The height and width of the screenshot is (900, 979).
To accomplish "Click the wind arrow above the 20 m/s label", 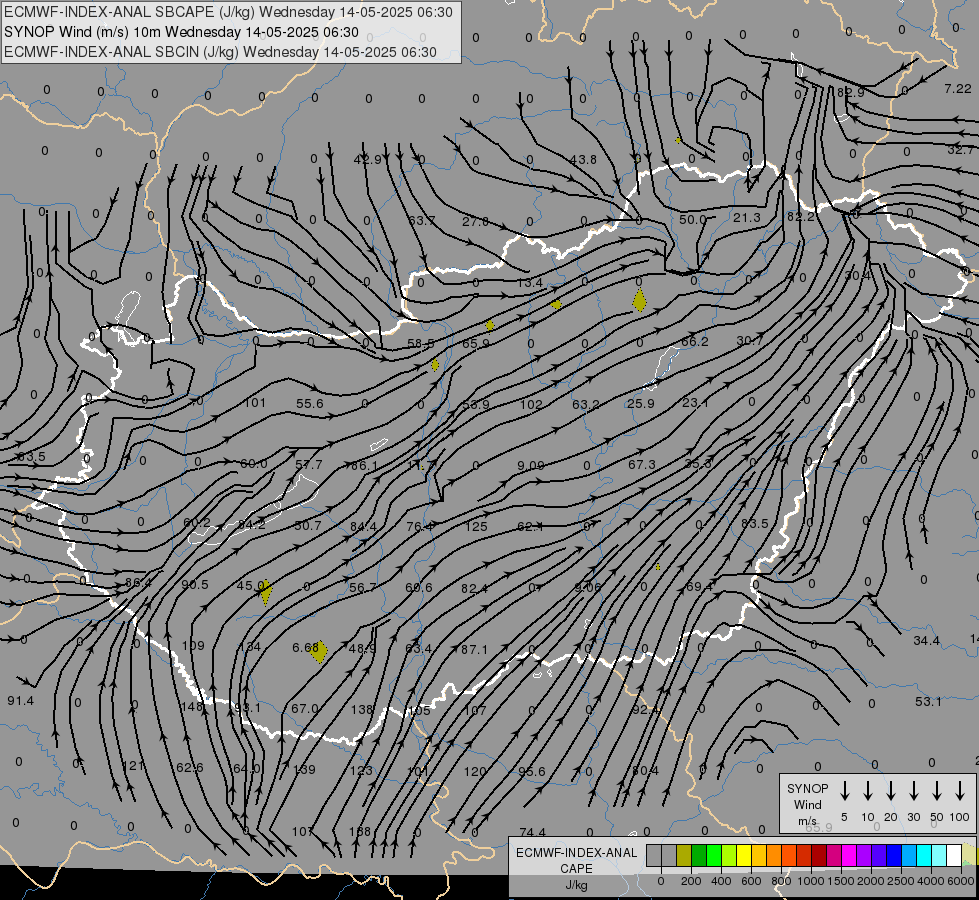I will point(890,790).
